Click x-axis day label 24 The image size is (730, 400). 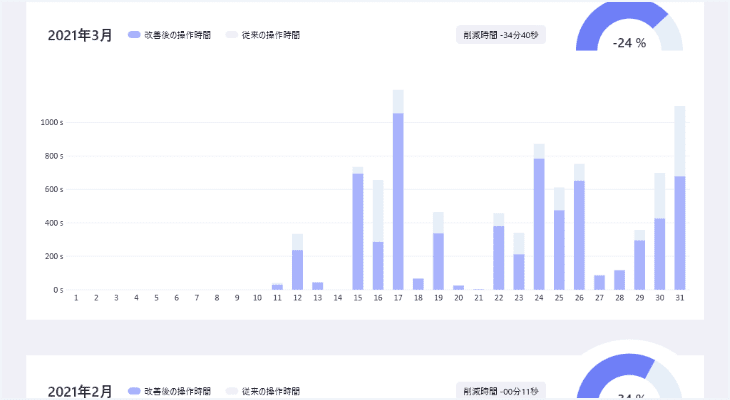539,298
